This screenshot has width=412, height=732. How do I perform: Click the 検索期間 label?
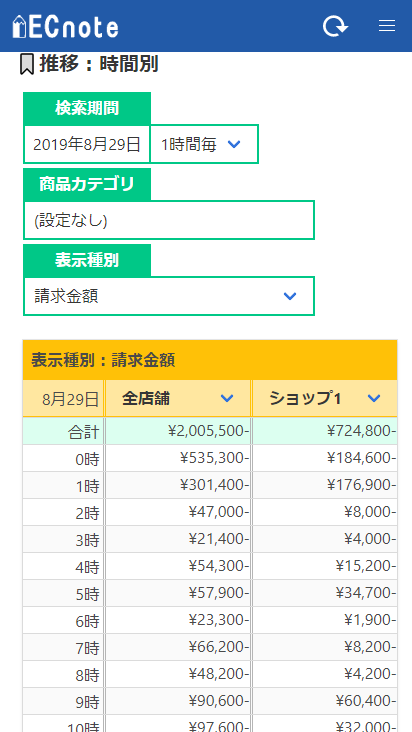(87, 108)
